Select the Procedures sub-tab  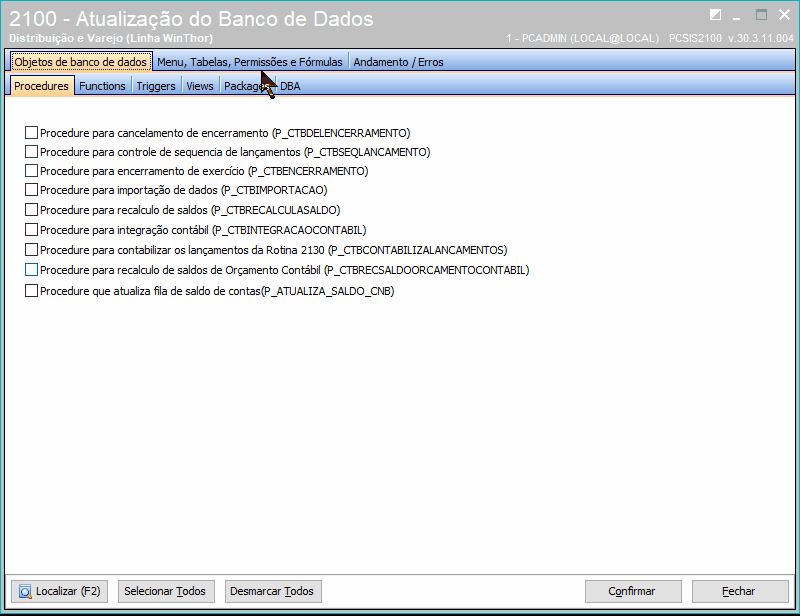click(41, 86)
